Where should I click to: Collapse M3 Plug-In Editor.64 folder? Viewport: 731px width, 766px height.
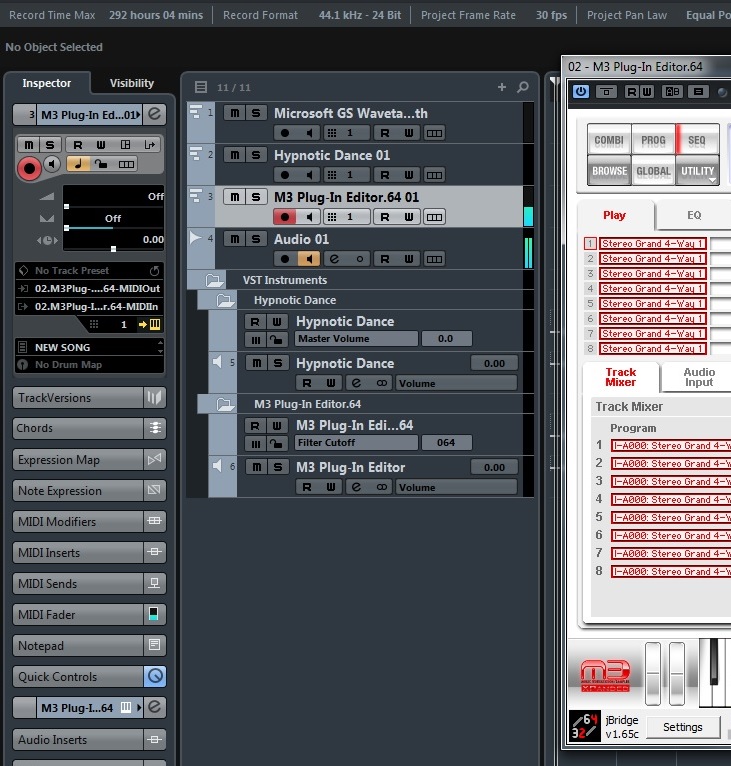225,404
